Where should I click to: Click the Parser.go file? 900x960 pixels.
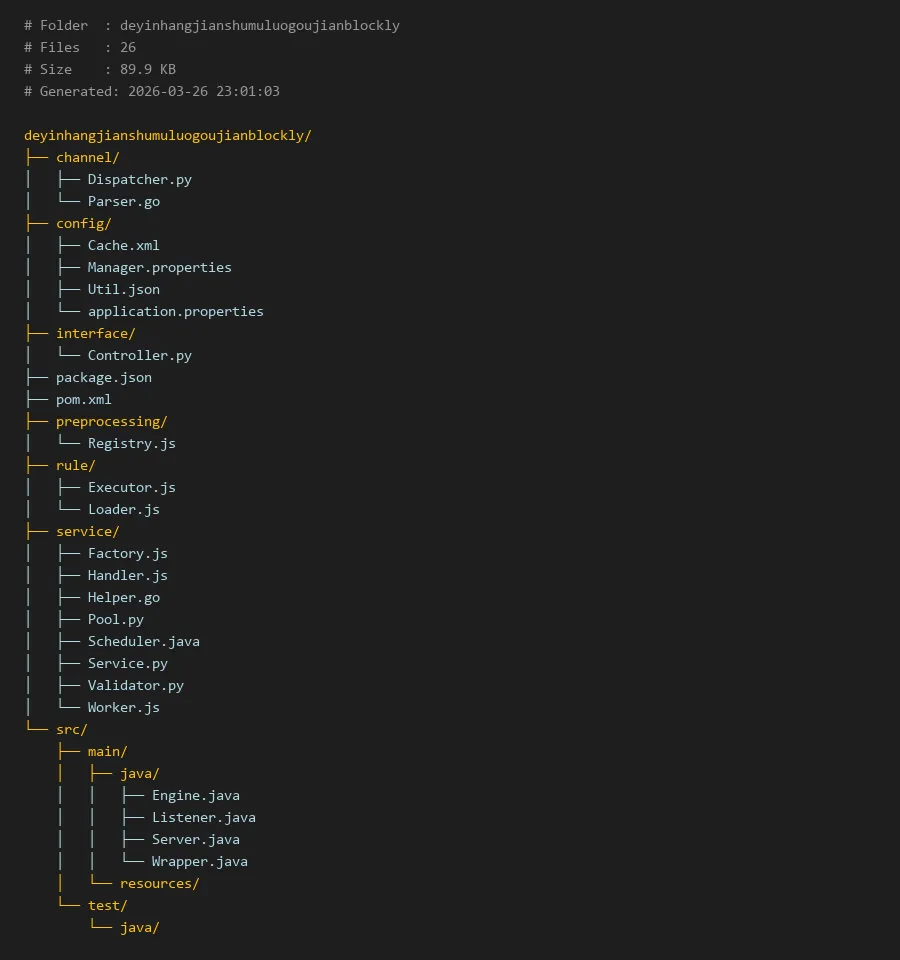[x=123, y=201]
